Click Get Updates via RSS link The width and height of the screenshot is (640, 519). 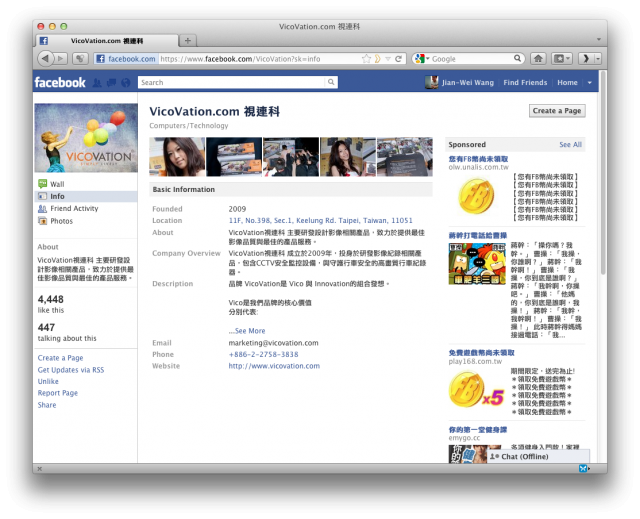[71, 370]
